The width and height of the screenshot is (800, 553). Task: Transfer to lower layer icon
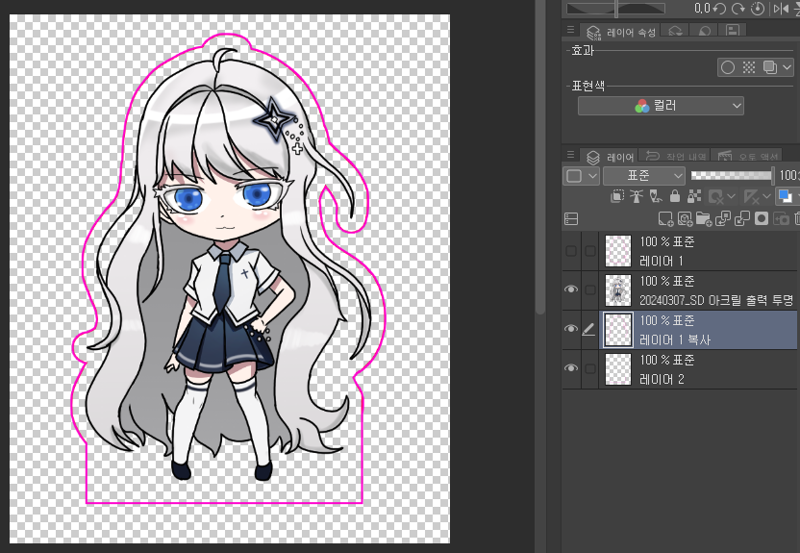[x=723, y=219]
